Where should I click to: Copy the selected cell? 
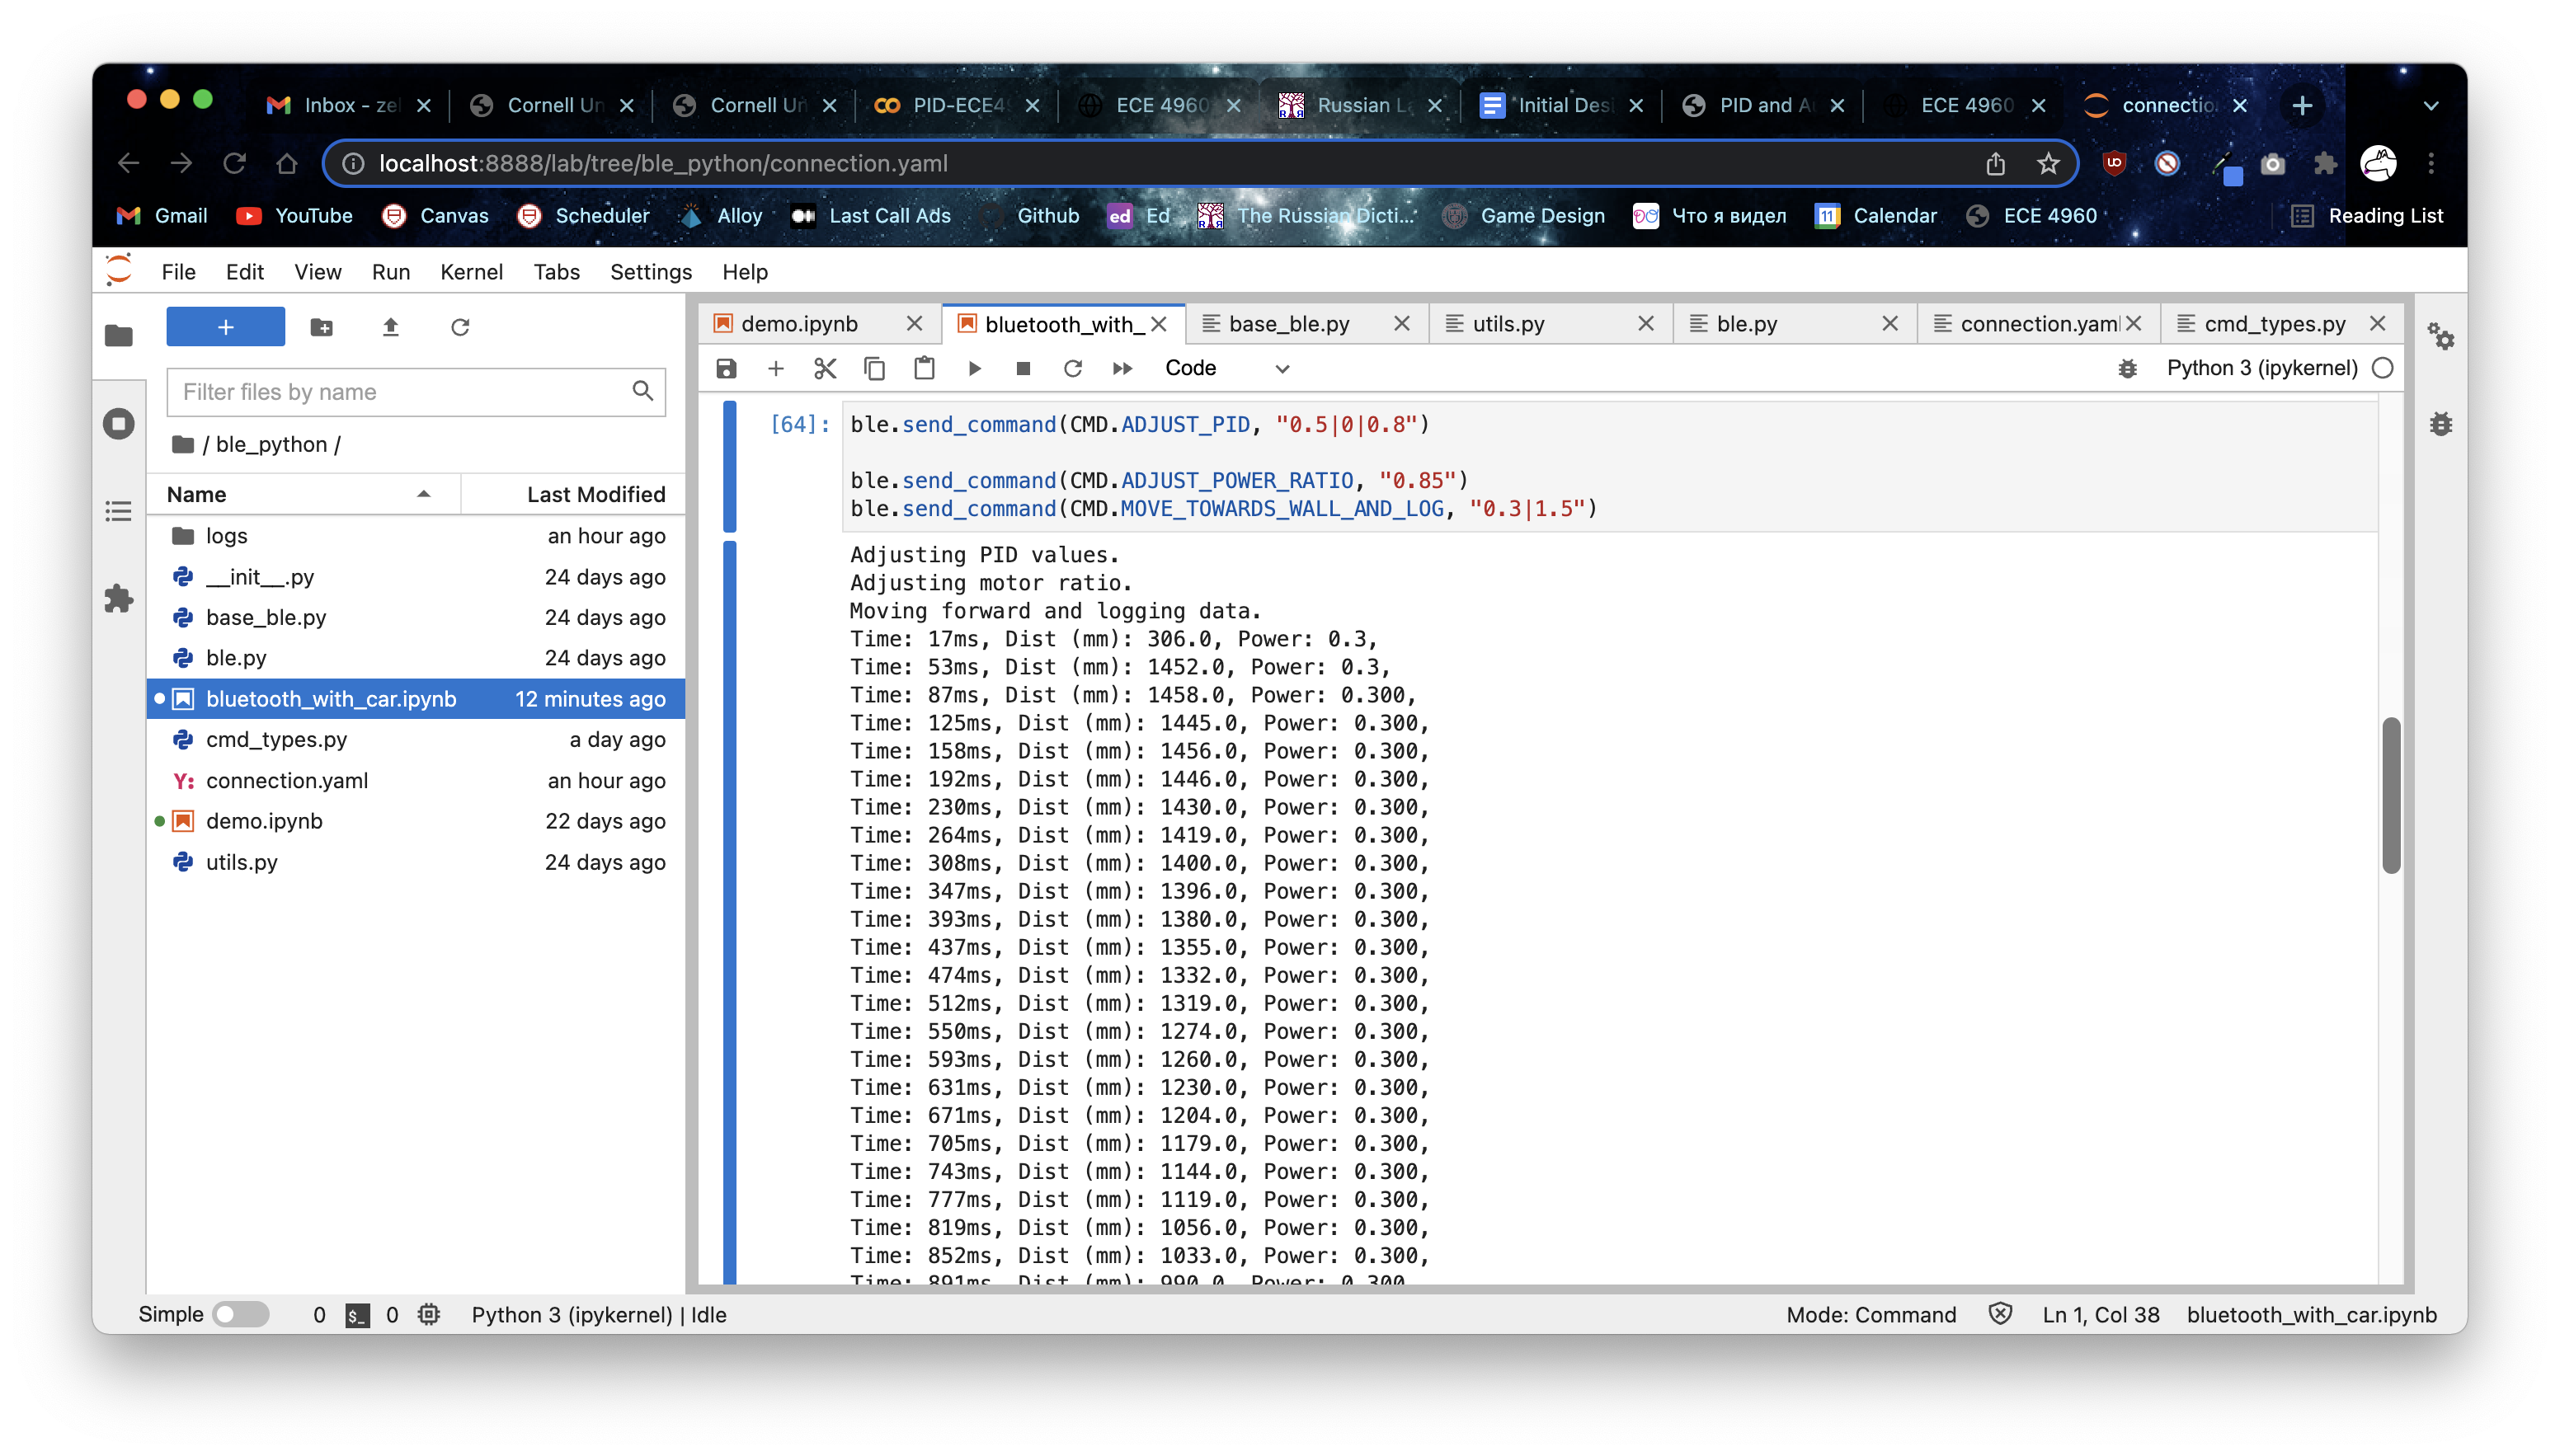(874, 368)
